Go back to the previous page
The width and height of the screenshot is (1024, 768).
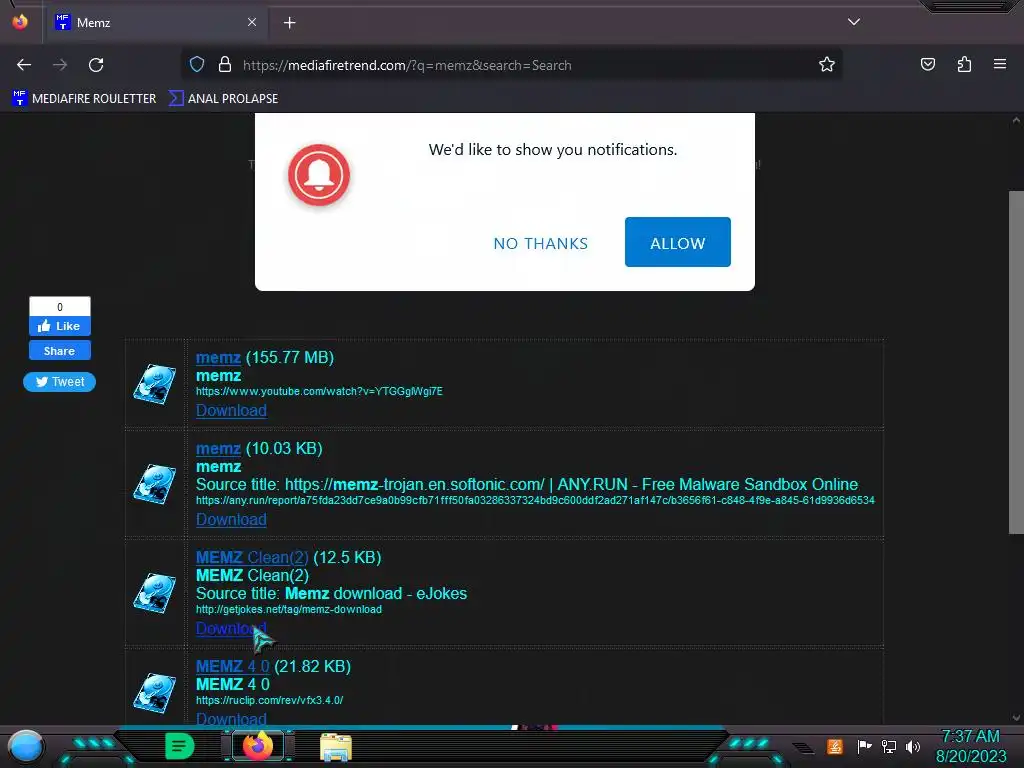24,65
